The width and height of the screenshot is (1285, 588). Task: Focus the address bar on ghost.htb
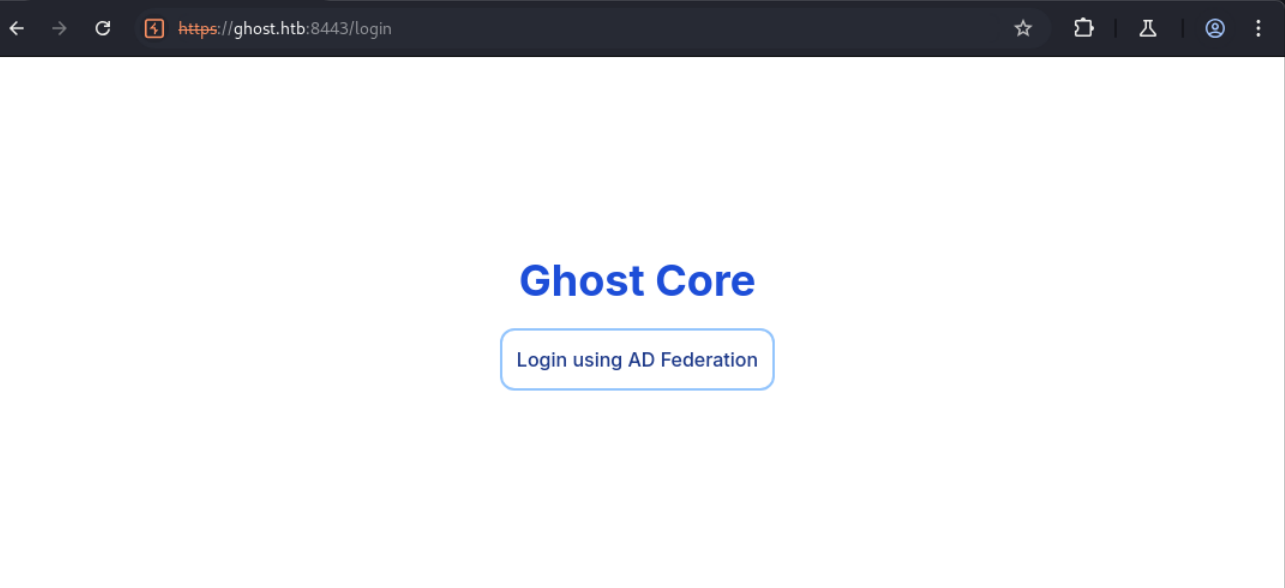click(x=268, y=29)
